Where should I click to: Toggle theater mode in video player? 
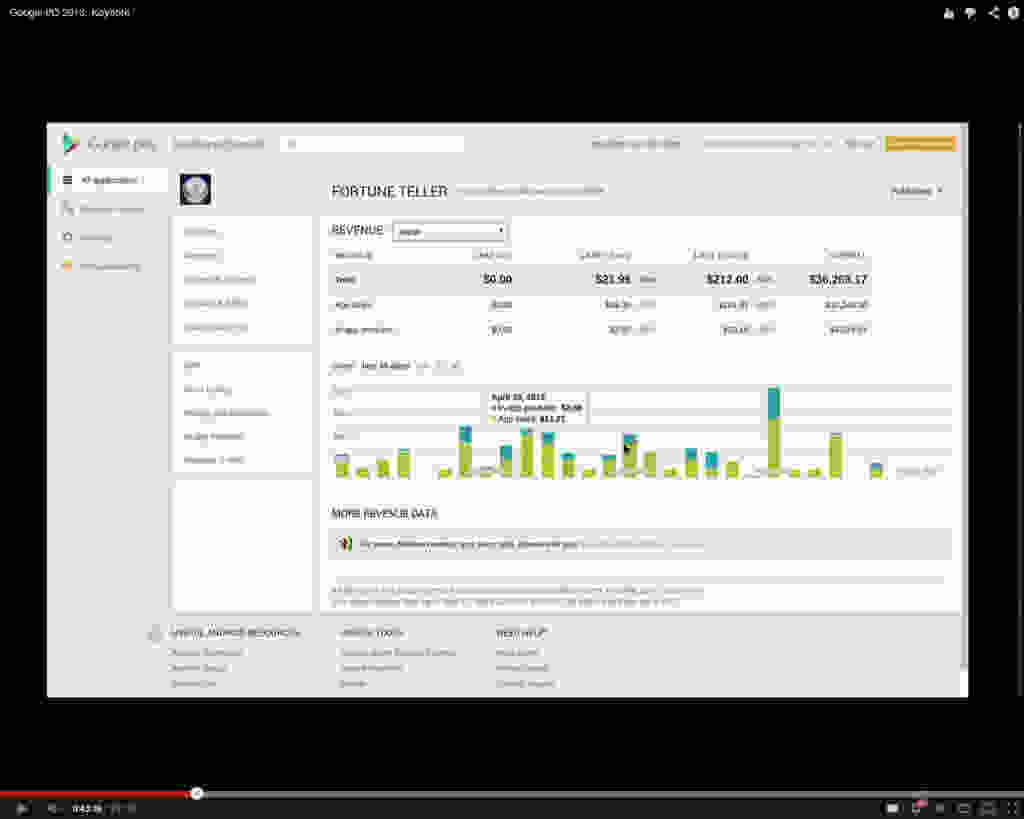[987, 808]
